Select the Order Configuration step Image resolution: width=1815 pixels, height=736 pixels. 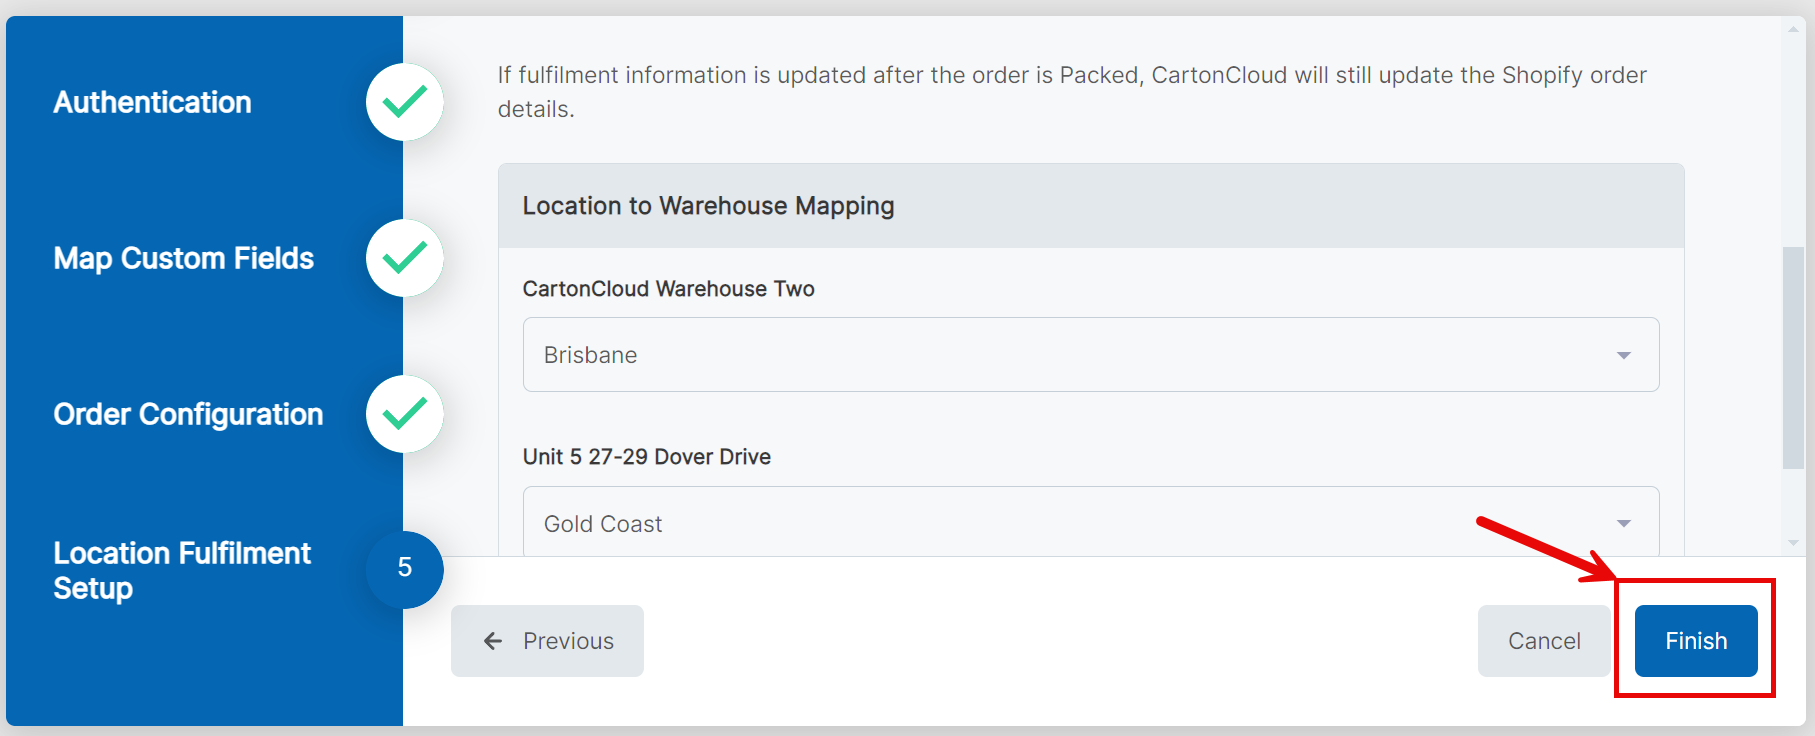pos(188,414)
